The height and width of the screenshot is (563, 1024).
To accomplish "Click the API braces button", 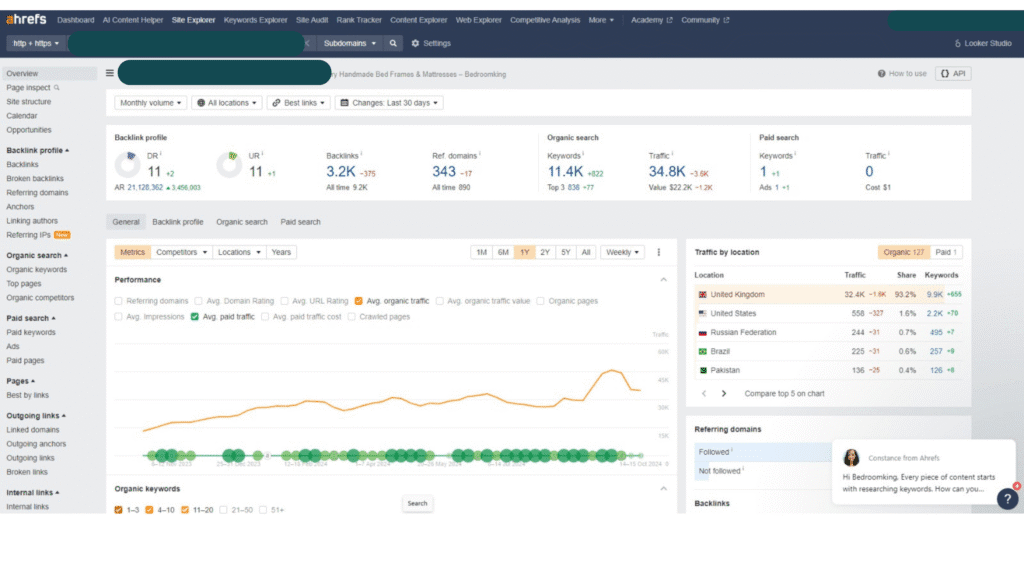I will coord(952,73).
